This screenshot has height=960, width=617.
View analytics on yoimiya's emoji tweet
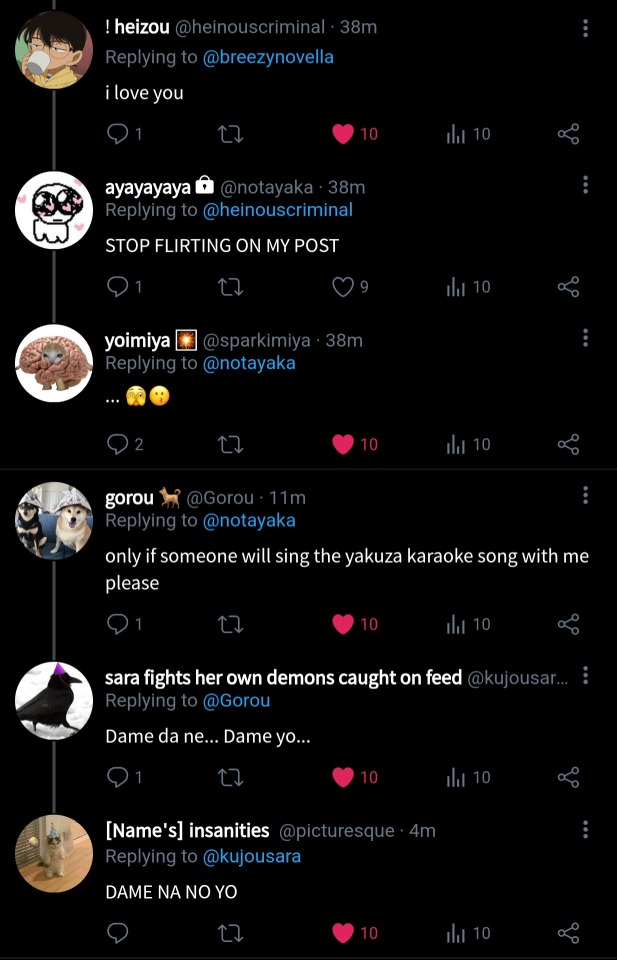468,444
